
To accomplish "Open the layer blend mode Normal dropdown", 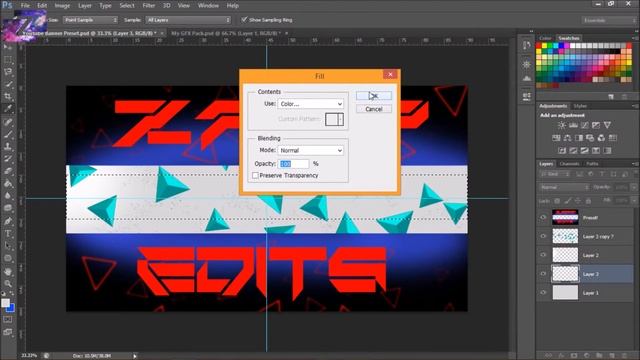I will pyautogui.click(x=564, y=187).
